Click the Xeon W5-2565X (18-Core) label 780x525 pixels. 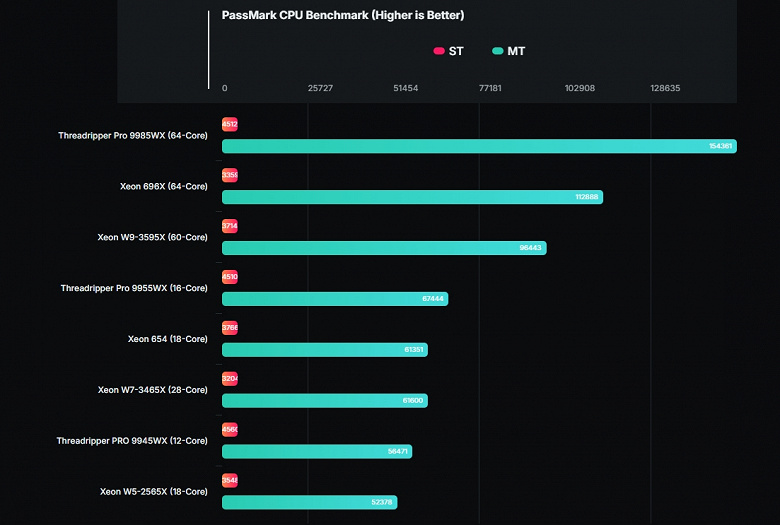[153, 491]
